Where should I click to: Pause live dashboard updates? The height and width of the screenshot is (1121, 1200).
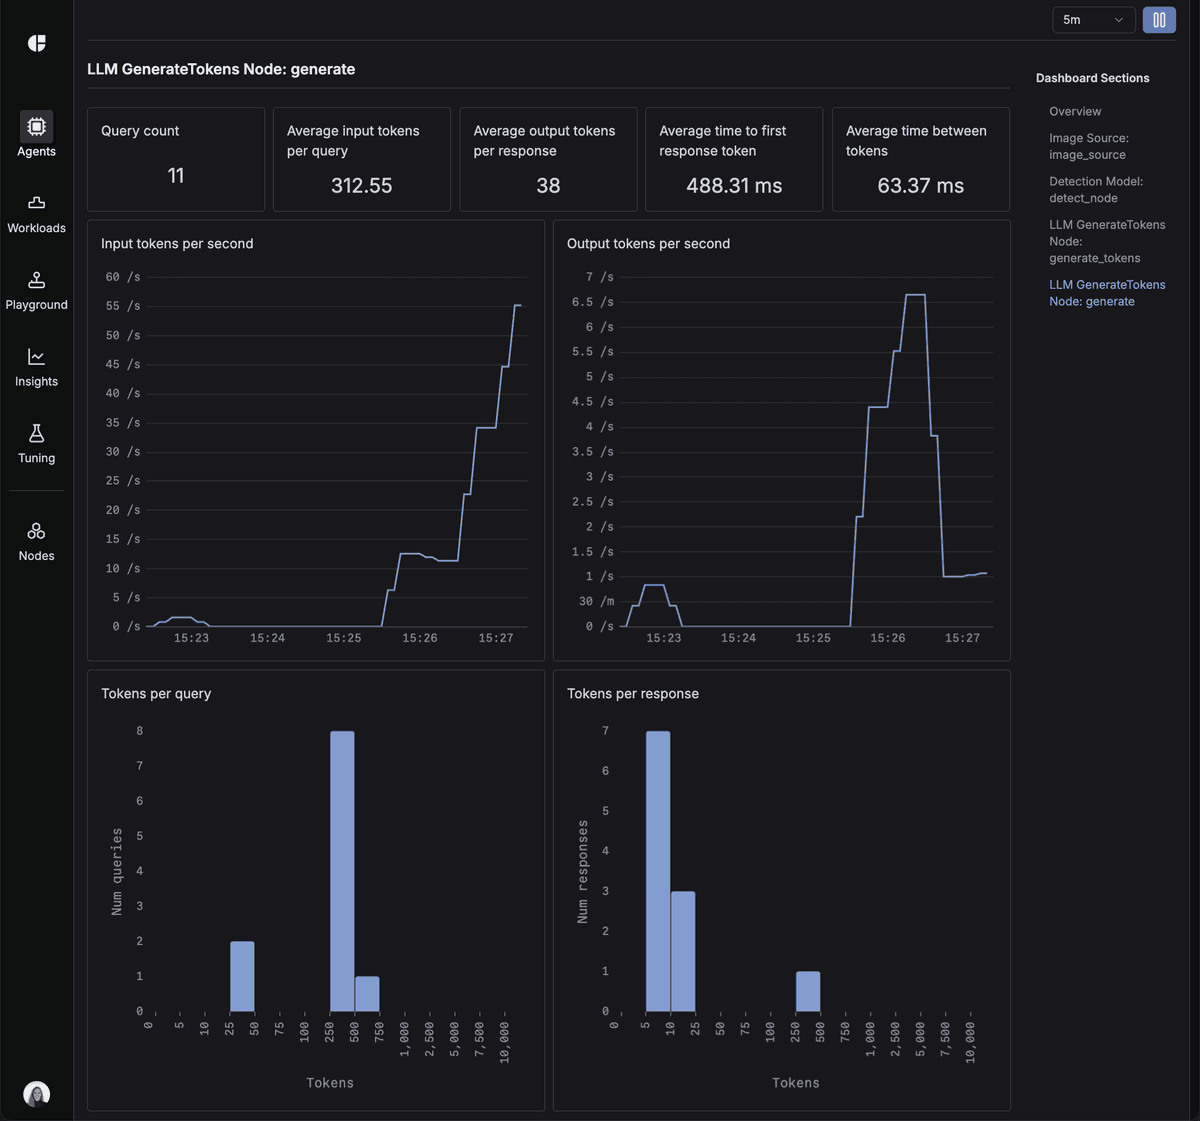(x=1158, y=19)
